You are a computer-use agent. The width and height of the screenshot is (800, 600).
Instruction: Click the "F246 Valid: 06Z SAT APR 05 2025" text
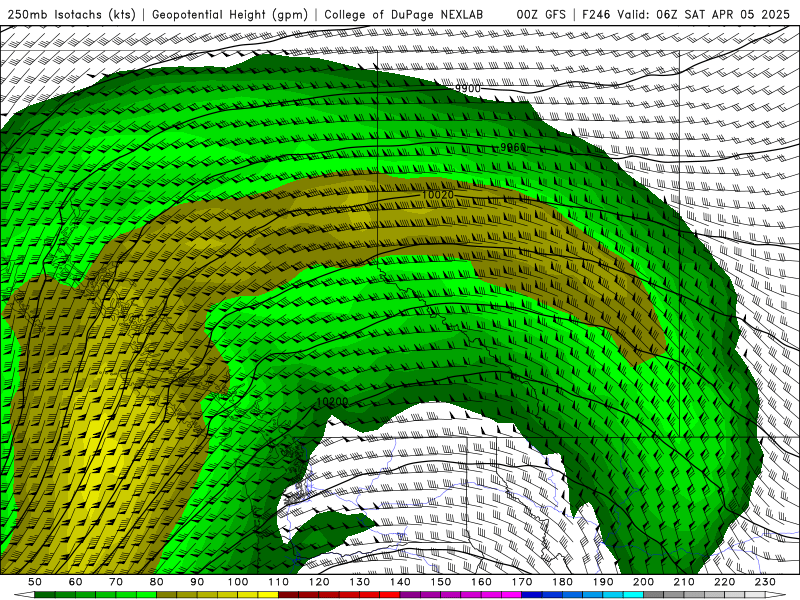[686, 15]
